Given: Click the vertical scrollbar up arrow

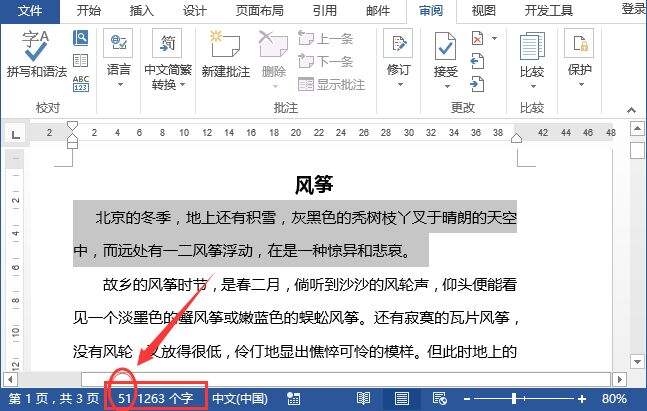Looking at the screenshot, I should (x=637, y=129).
